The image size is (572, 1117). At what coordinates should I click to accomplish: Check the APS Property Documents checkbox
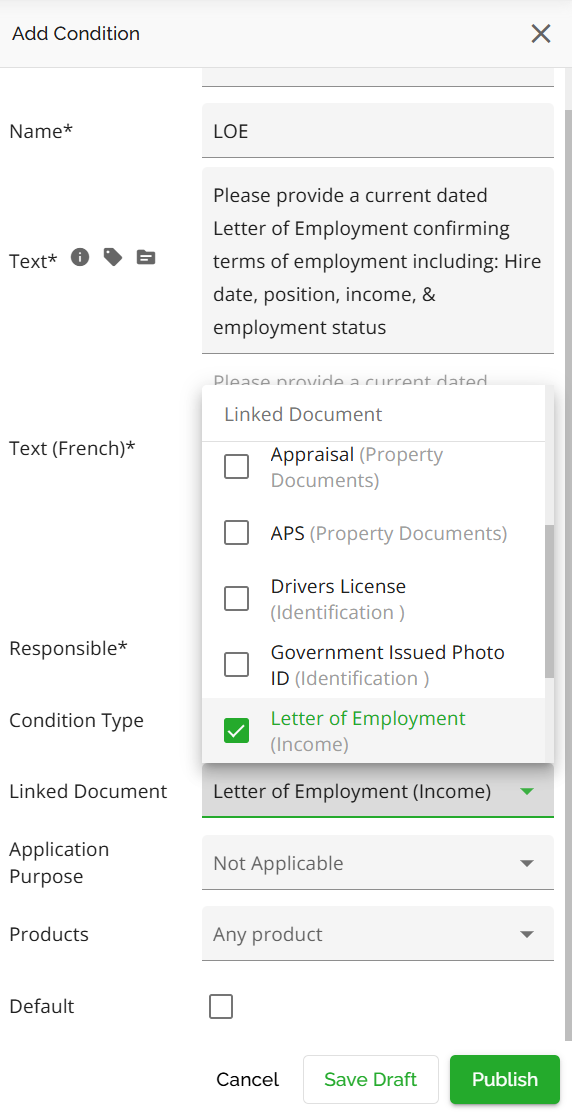(x=236, y=533)
